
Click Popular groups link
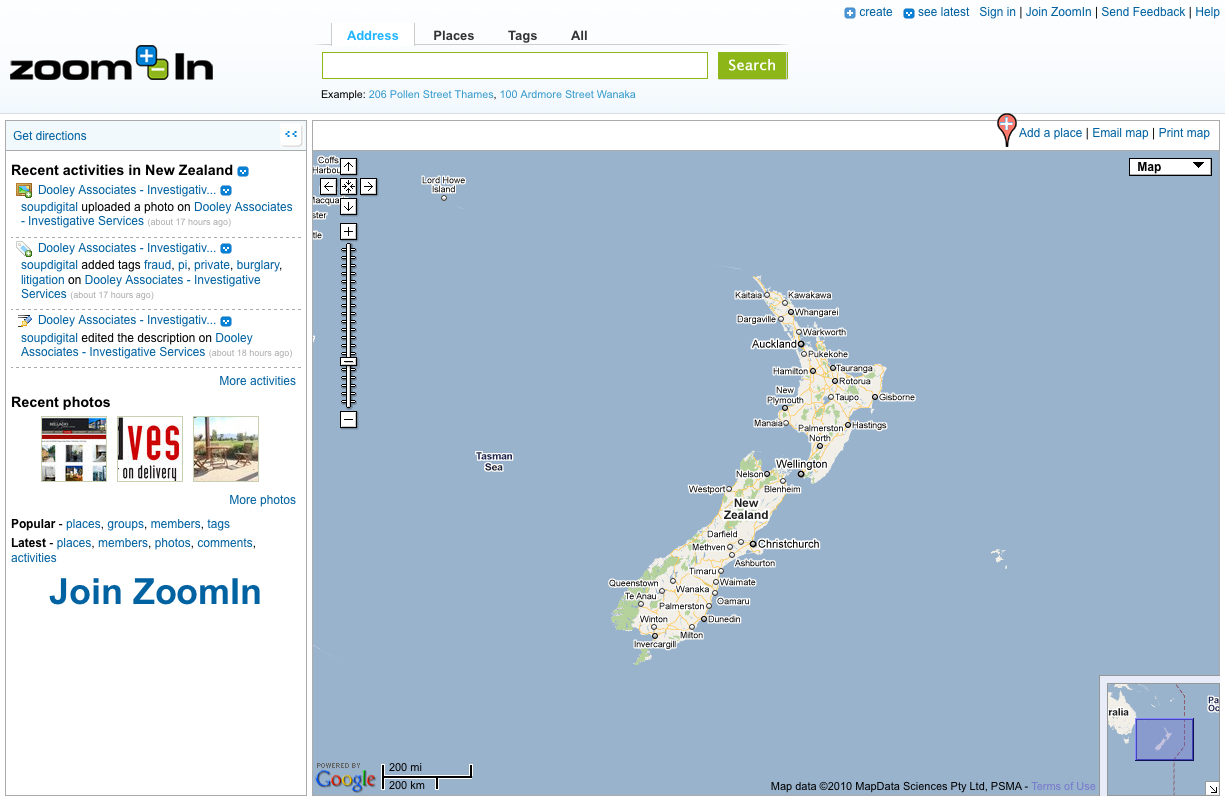126,524
